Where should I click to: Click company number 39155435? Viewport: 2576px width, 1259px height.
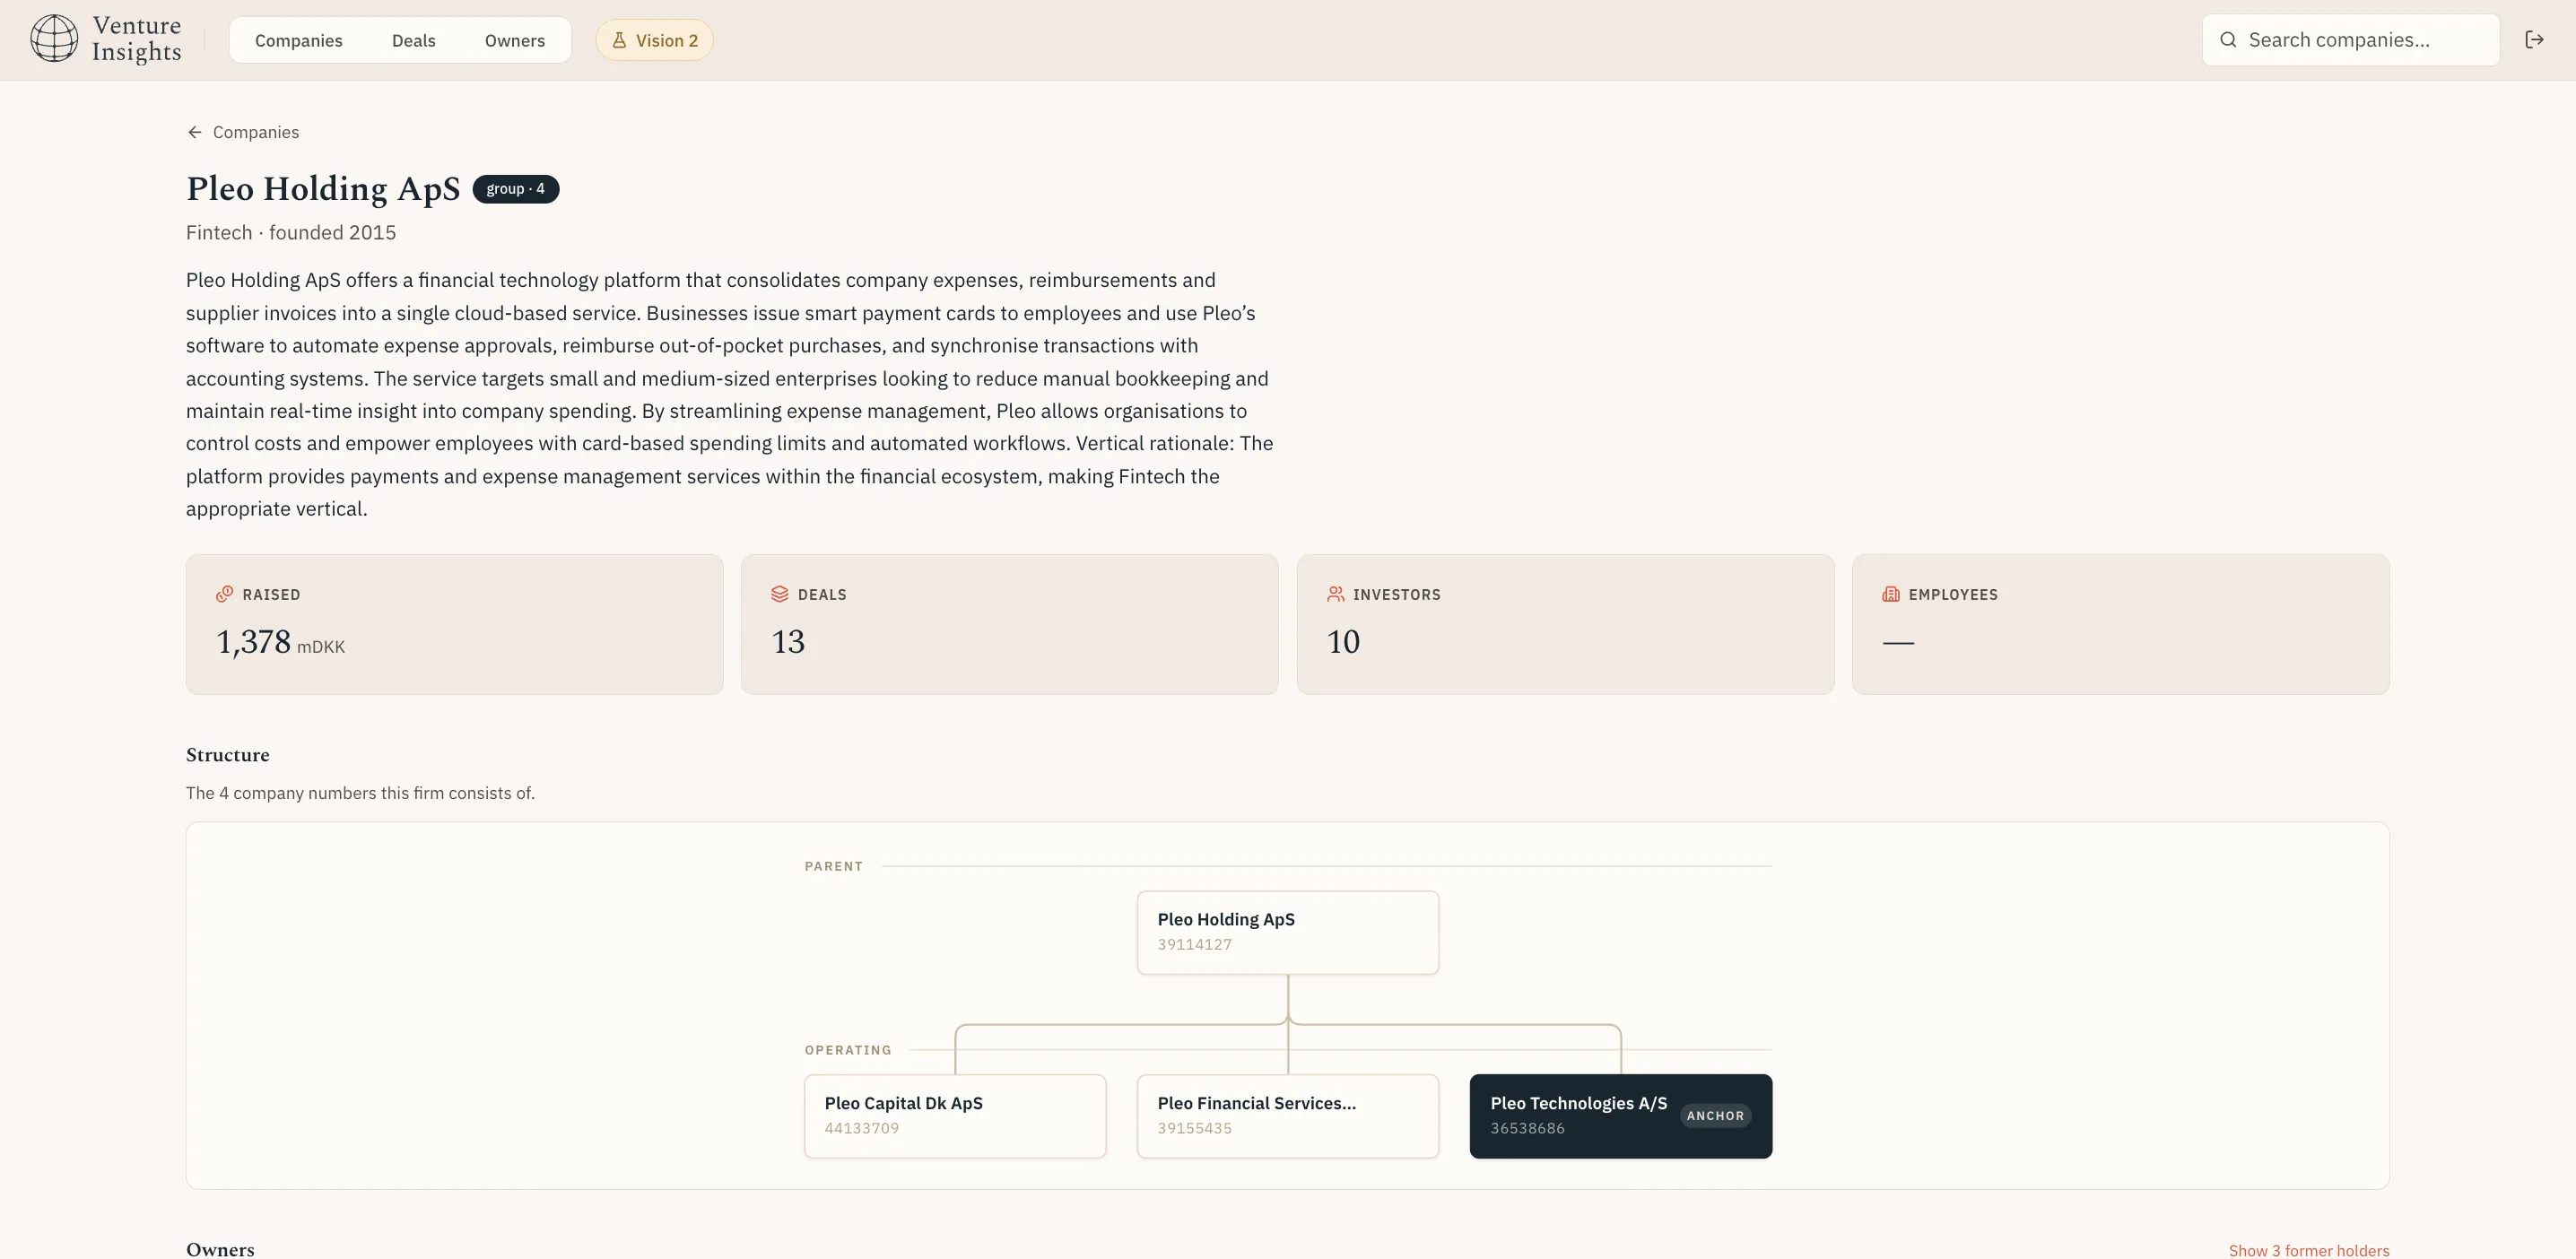click(1194, 1129)
